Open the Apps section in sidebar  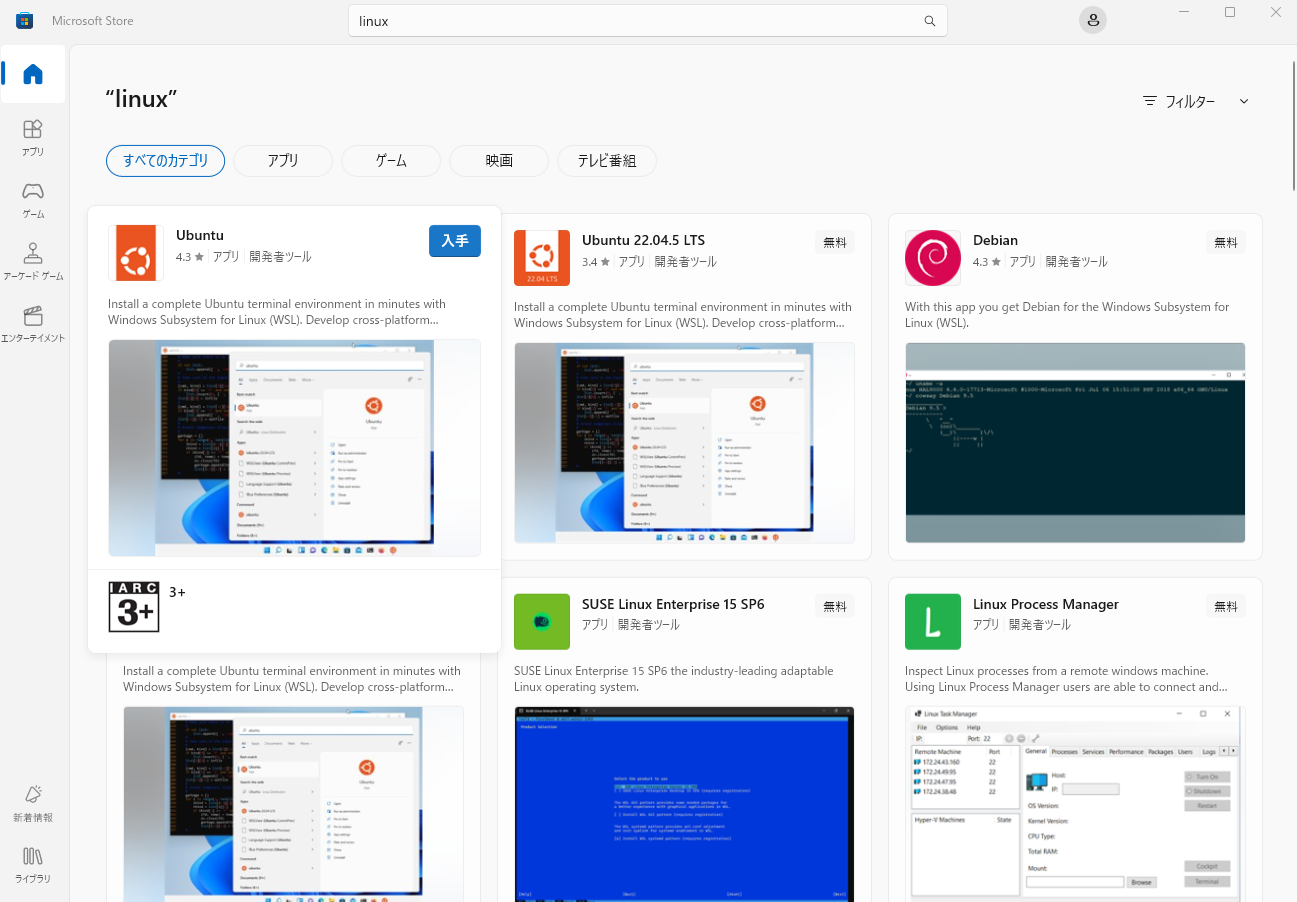[x=33, y=136]
